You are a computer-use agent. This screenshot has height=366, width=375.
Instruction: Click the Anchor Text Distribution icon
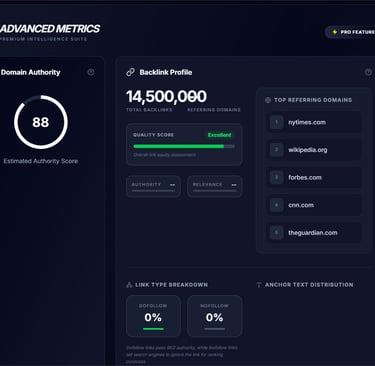[259, 285]
